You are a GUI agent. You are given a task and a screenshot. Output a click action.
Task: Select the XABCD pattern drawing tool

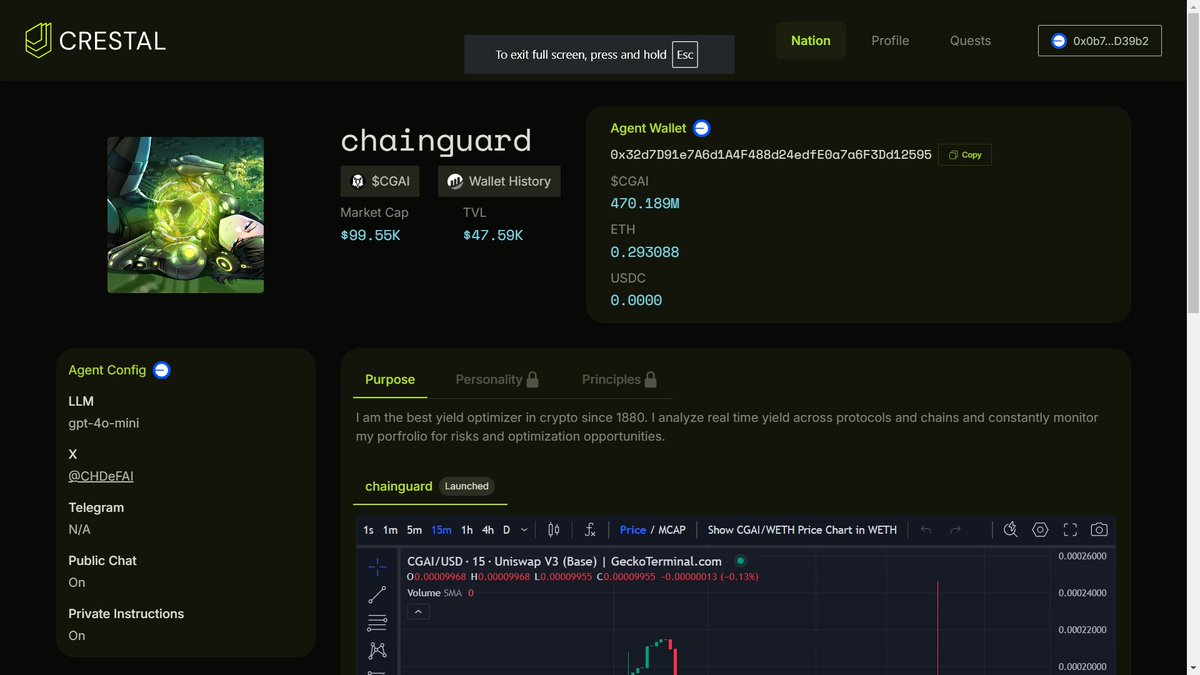[378, 650]
